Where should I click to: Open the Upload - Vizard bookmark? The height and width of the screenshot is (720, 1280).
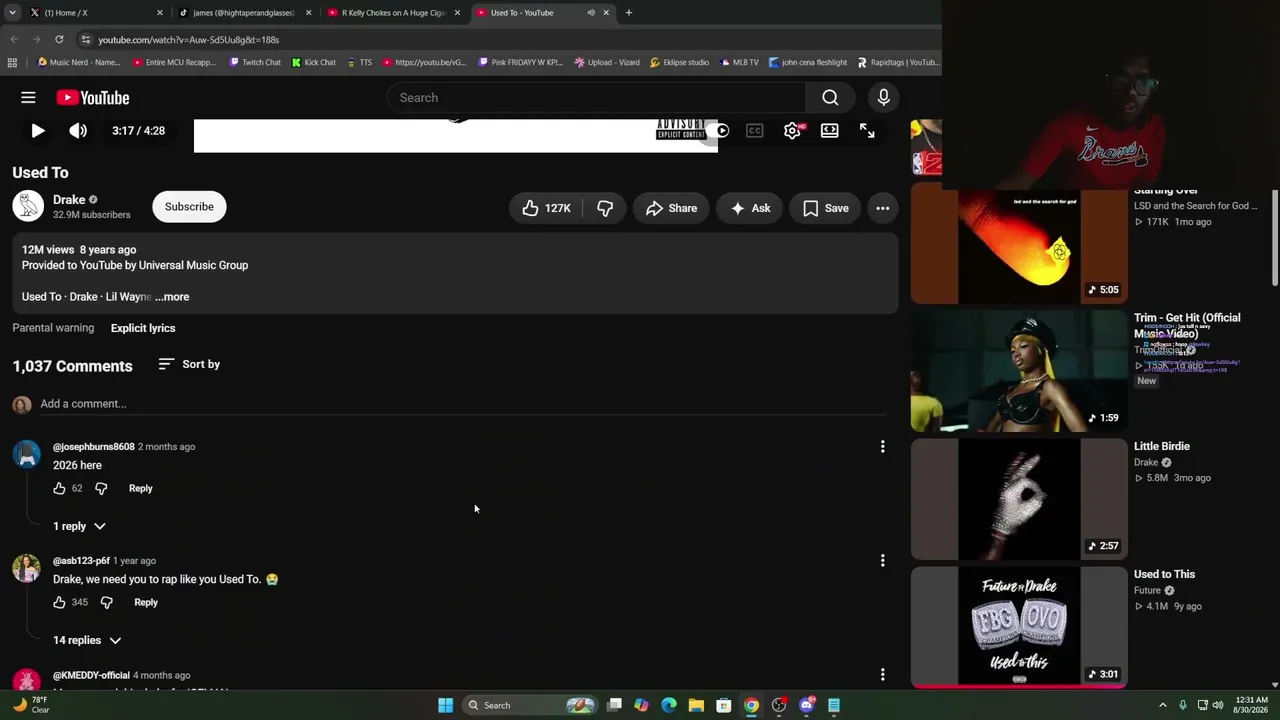point(607,62)
